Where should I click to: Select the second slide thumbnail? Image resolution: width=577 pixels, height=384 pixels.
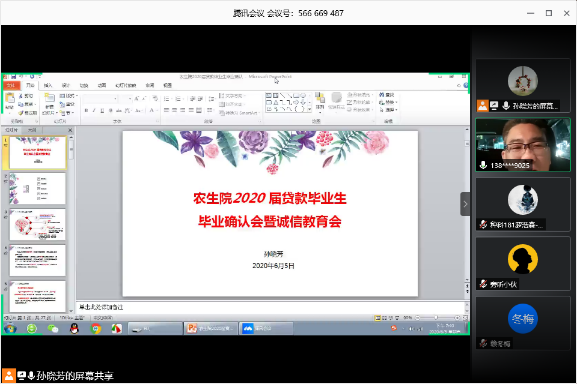coord(37,189)
